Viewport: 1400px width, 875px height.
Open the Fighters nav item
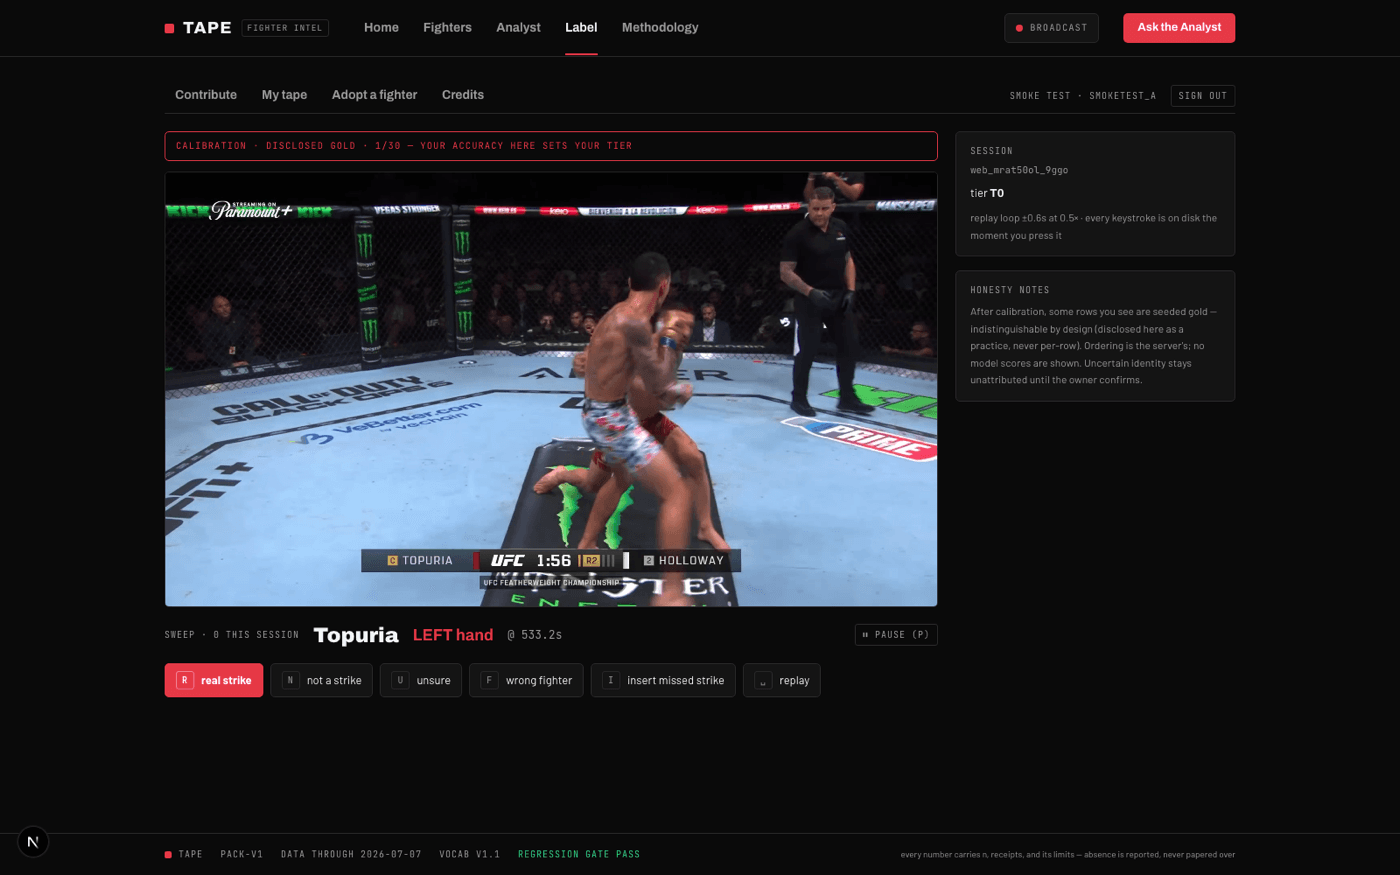(447, 28)
